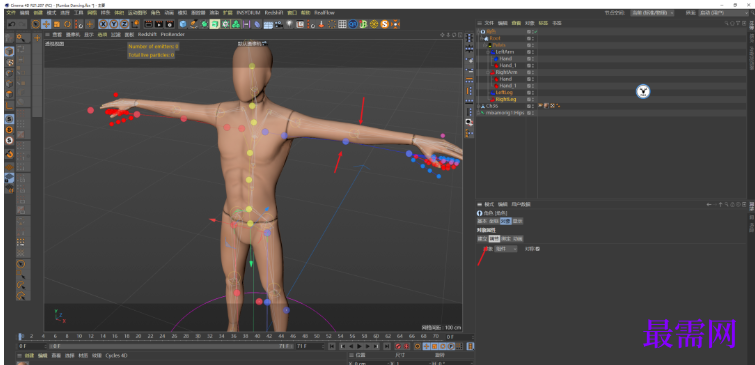Screen dimensions: 755x365
Task: Open the 组件 dropdown in attributes
Action: click(x=506, y=249)
